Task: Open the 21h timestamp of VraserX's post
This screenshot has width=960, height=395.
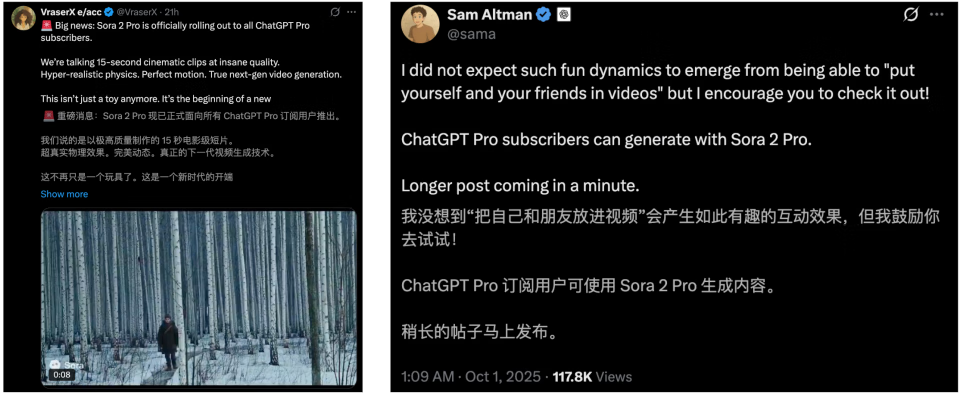Action: tap(172, 12)
